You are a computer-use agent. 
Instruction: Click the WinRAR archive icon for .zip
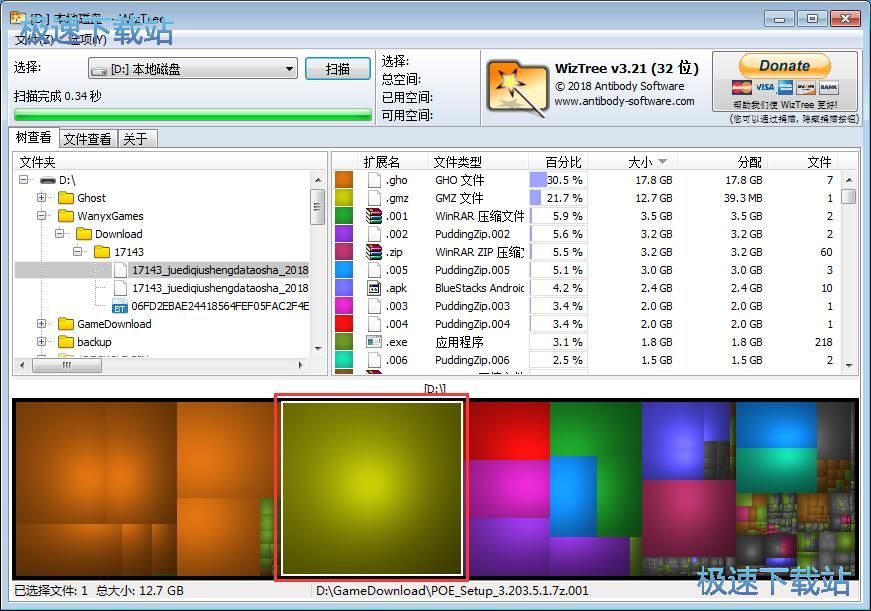coord(374,252)
